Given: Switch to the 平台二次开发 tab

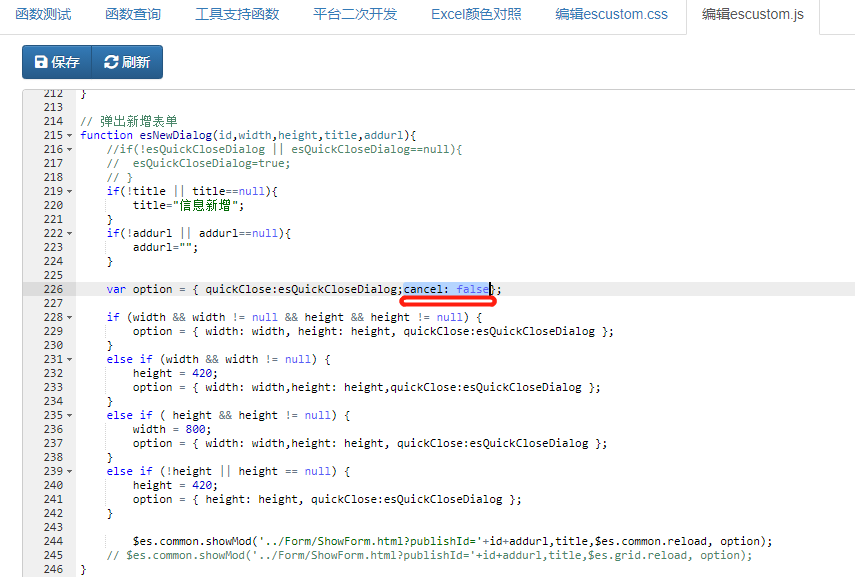Looking at the screenshot, I should click(x=355, y=14).
